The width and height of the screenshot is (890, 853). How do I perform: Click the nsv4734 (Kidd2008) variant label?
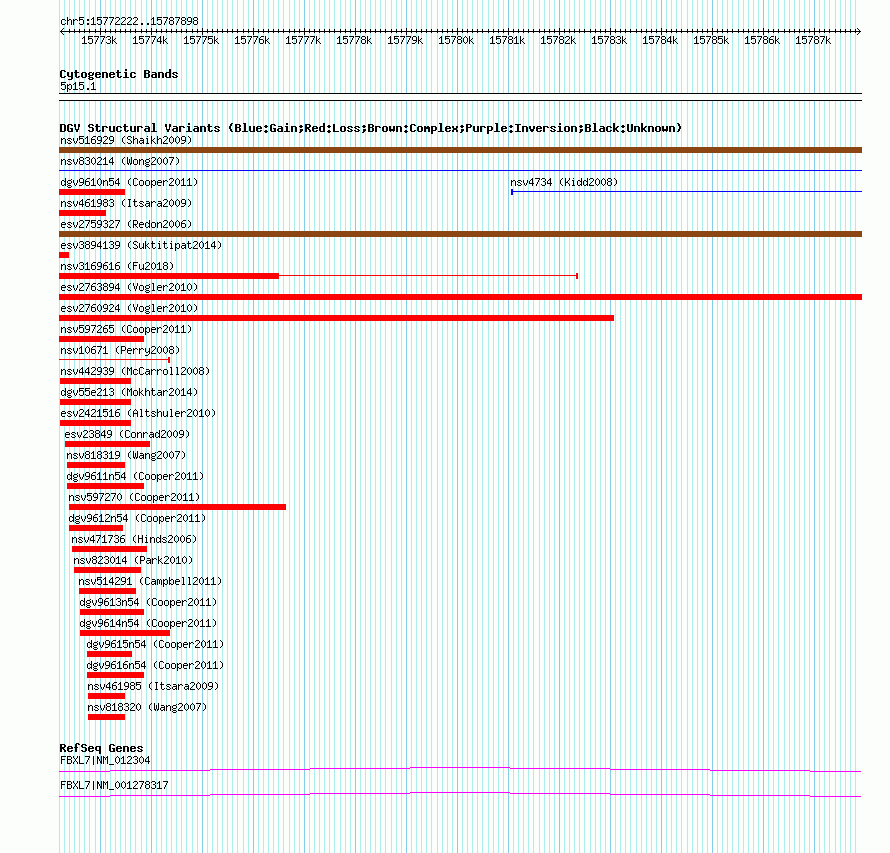tap(564, 182)
